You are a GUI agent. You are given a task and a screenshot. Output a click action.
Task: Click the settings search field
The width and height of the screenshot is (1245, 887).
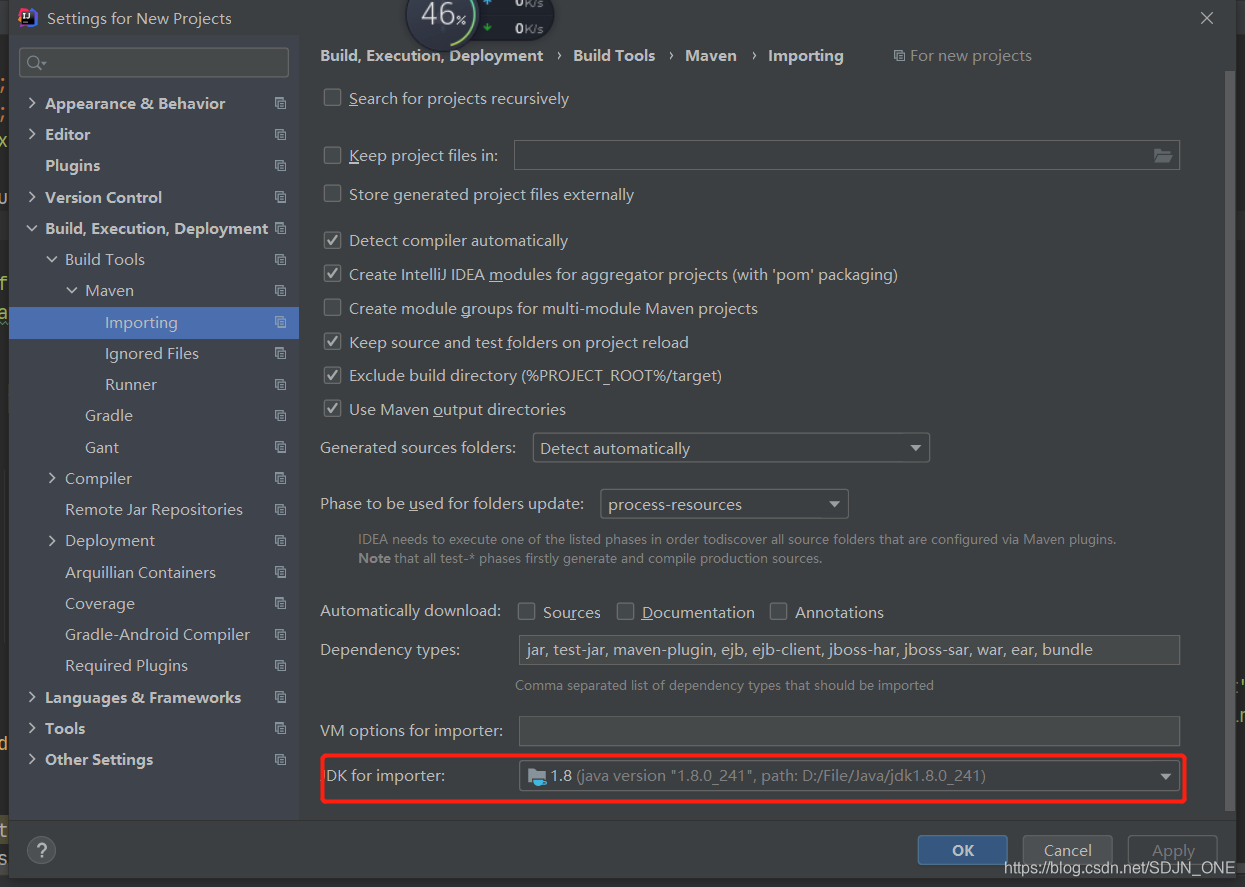pyautogui.click(x=154, y=63)
